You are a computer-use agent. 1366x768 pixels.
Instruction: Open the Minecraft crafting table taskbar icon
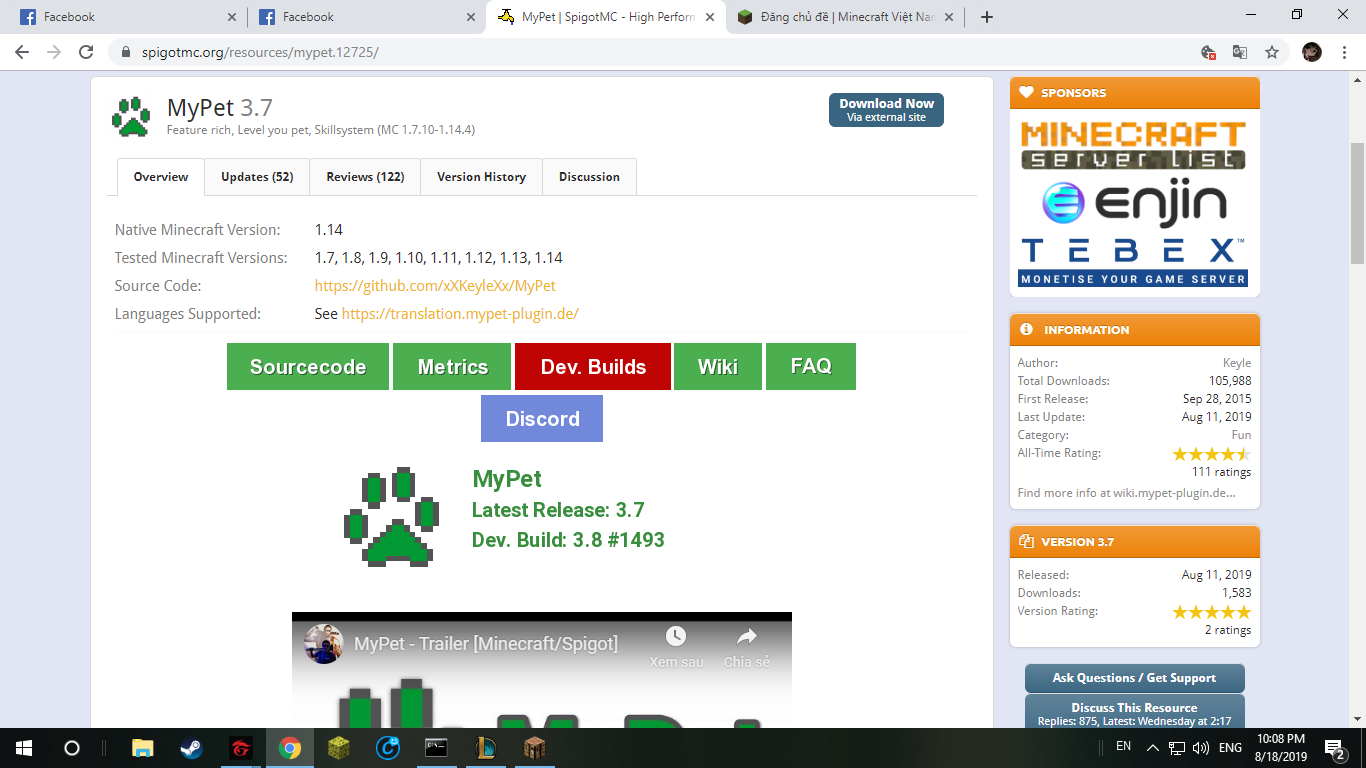click(534, 747)
